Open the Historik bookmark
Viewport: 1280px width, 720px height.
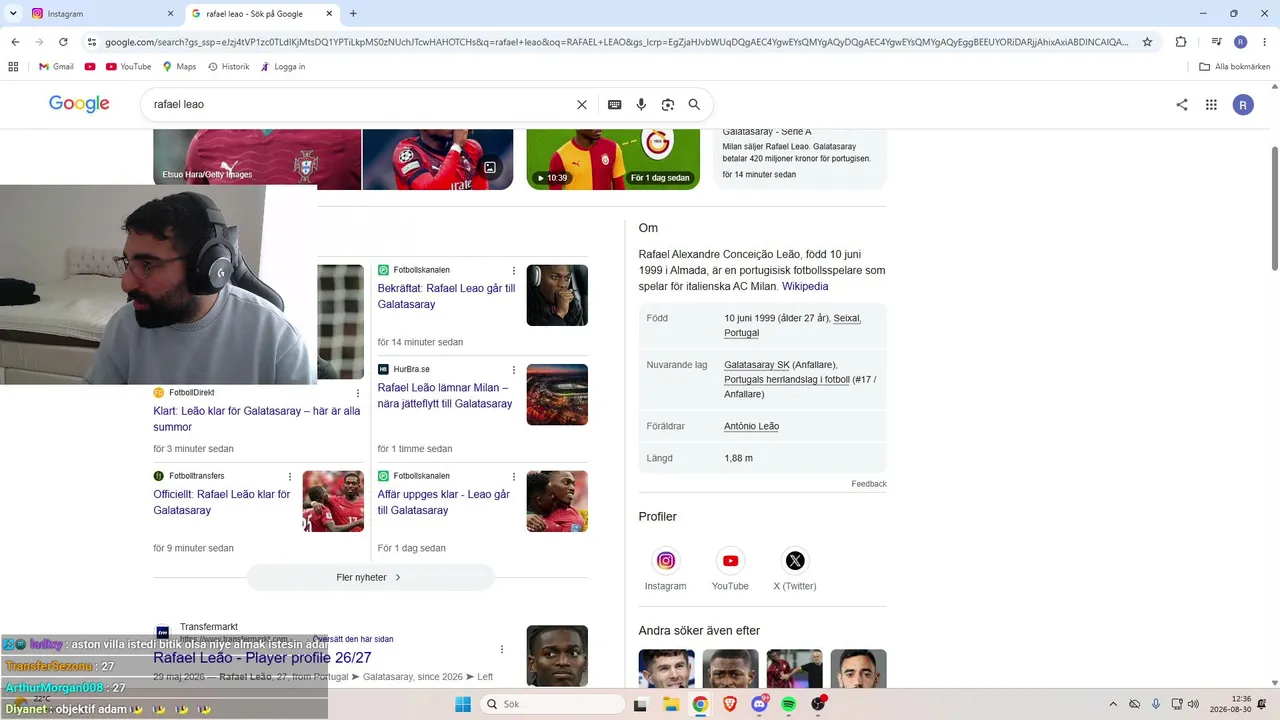click(x=228, y=67)
